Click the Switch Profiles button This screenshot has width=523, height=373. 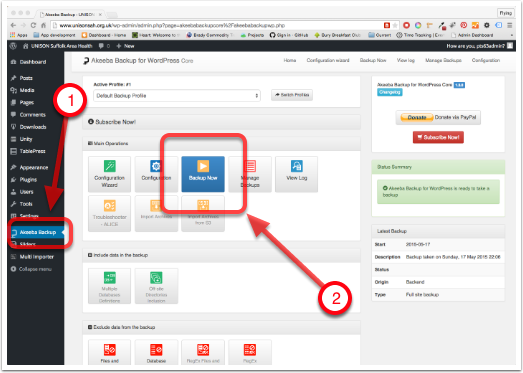[292, 95]
